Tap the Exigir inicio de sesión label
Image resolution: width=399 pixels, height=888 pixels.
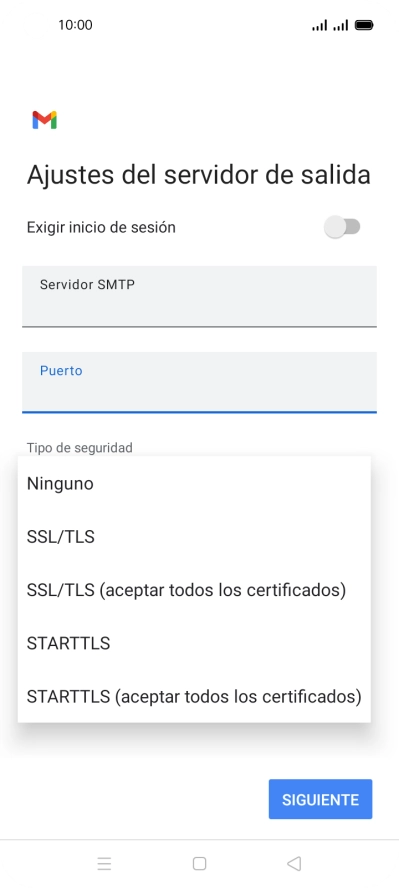(x=101, y=228)
